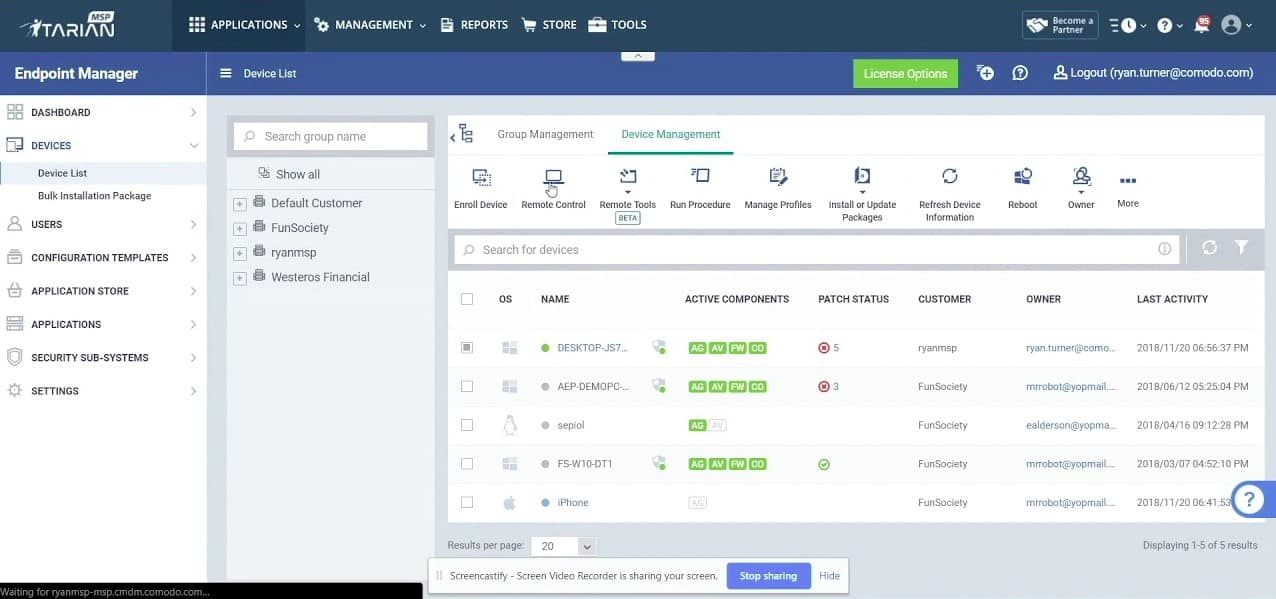Toggle the hamburger menu beside Device List
Viewport: 1276px width, 599px height.
pyautogui.click(x=225, y=73)
